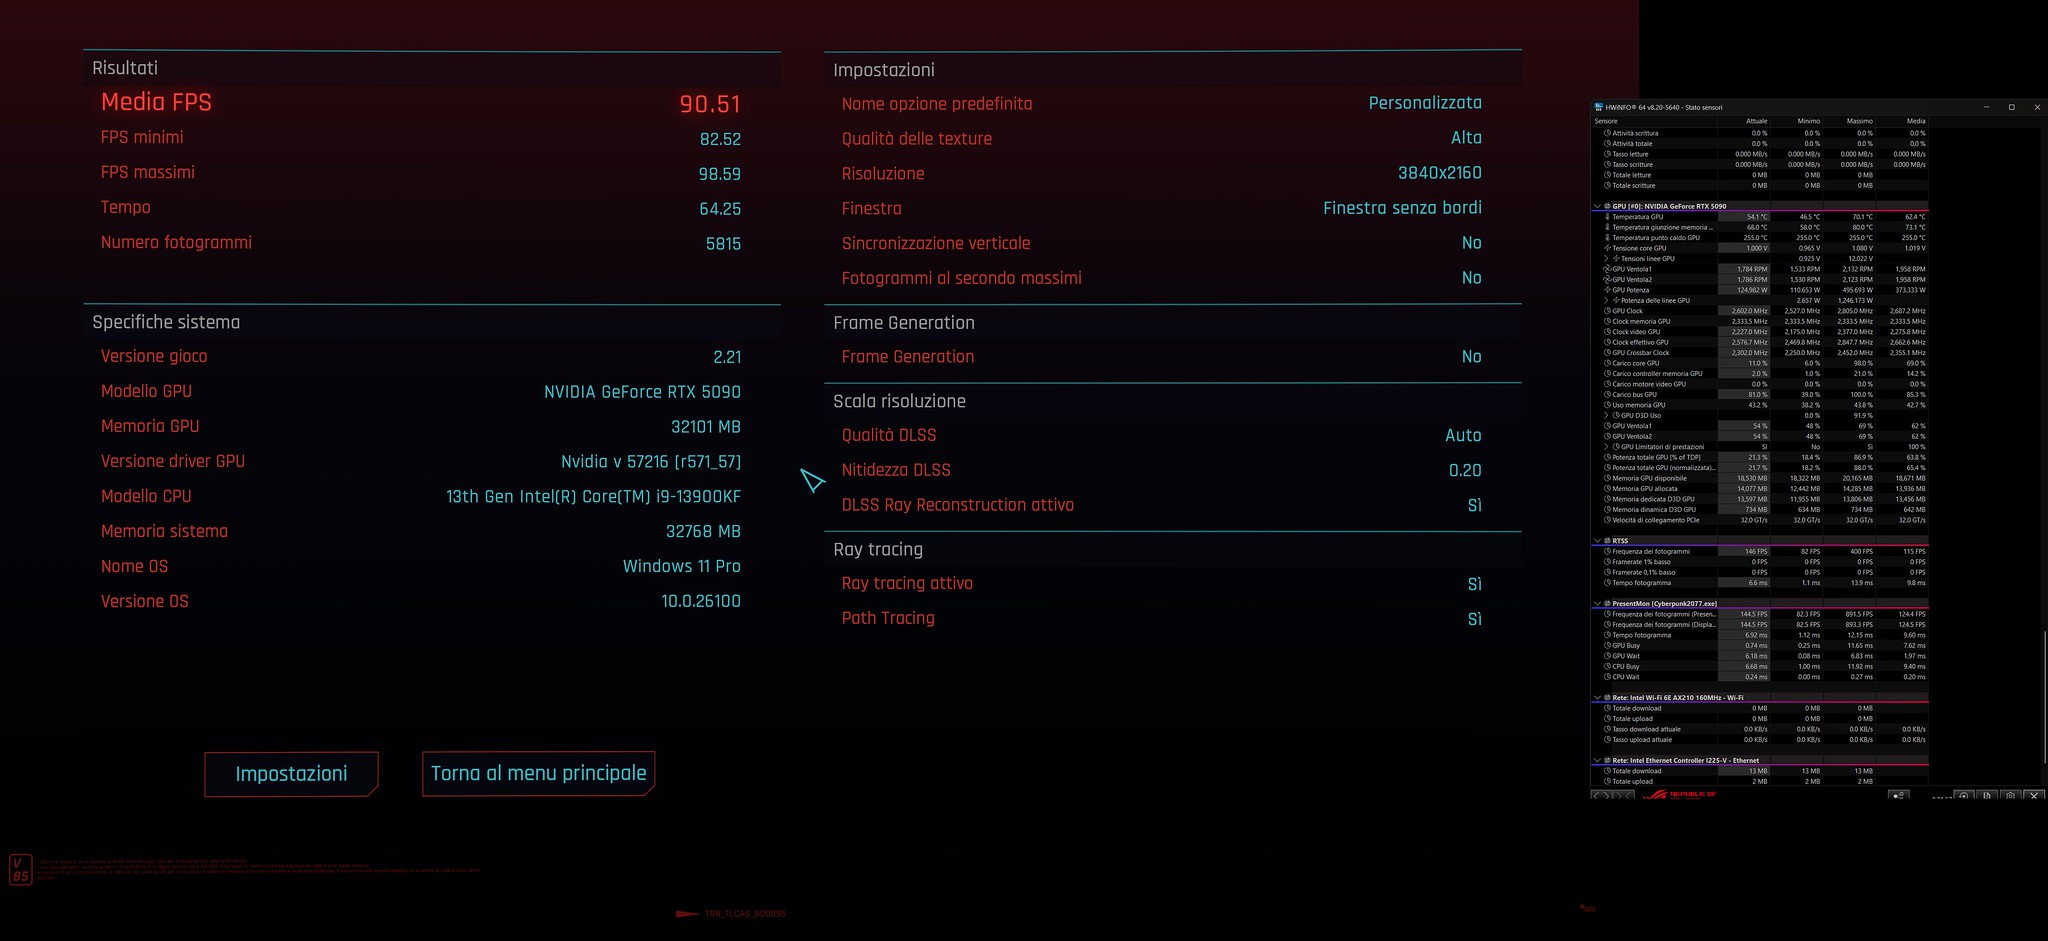
Task: Click thermometer icon beside Temperatura giunzione memoria
Action: (x=1608, y=227)
